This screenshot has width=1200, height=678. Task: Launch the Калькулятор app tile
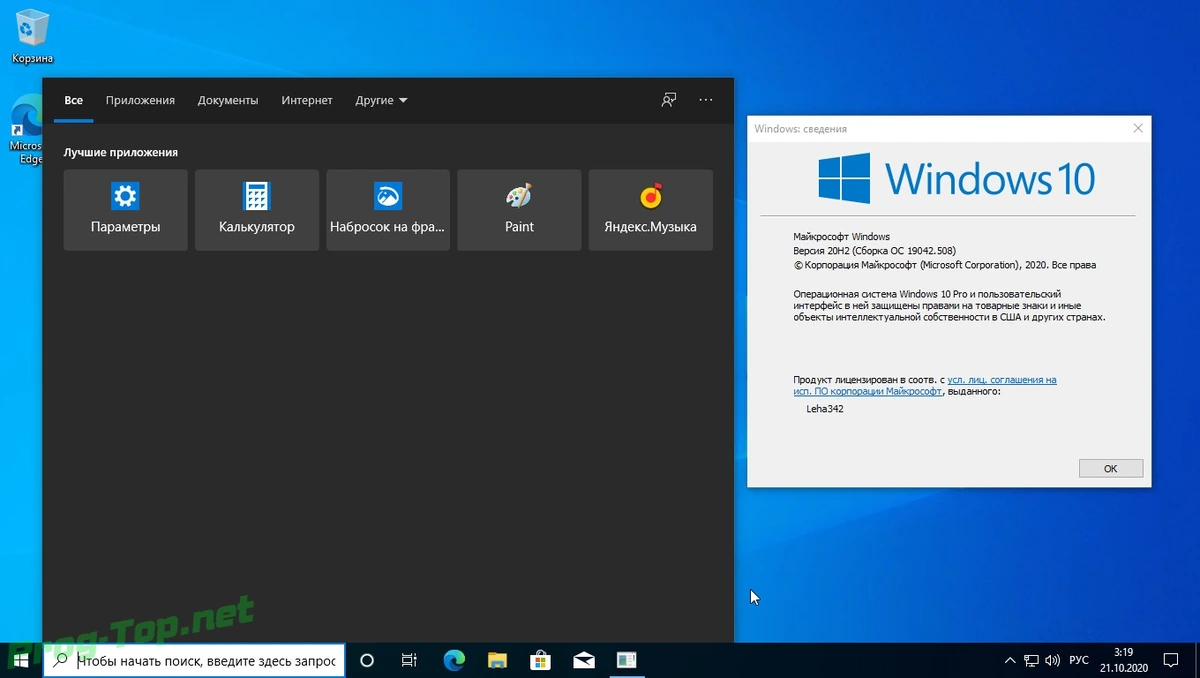point(257,210)
